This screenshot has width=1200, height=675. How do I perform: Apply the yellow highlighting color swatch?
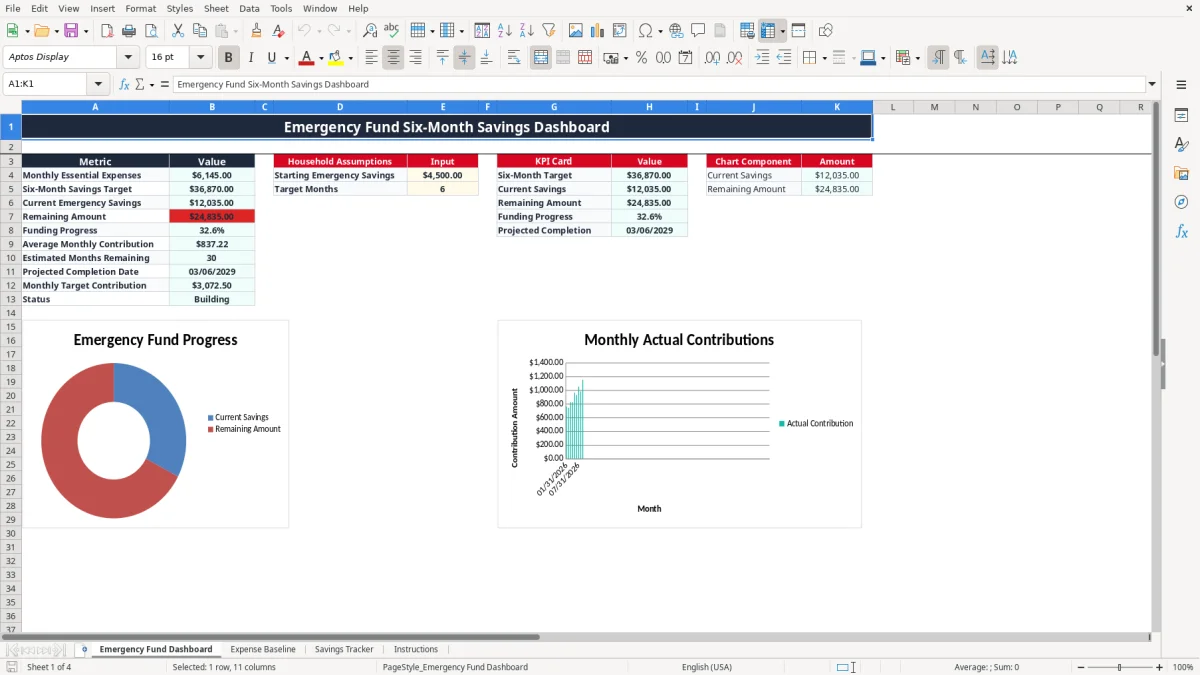tap(336, 58)
